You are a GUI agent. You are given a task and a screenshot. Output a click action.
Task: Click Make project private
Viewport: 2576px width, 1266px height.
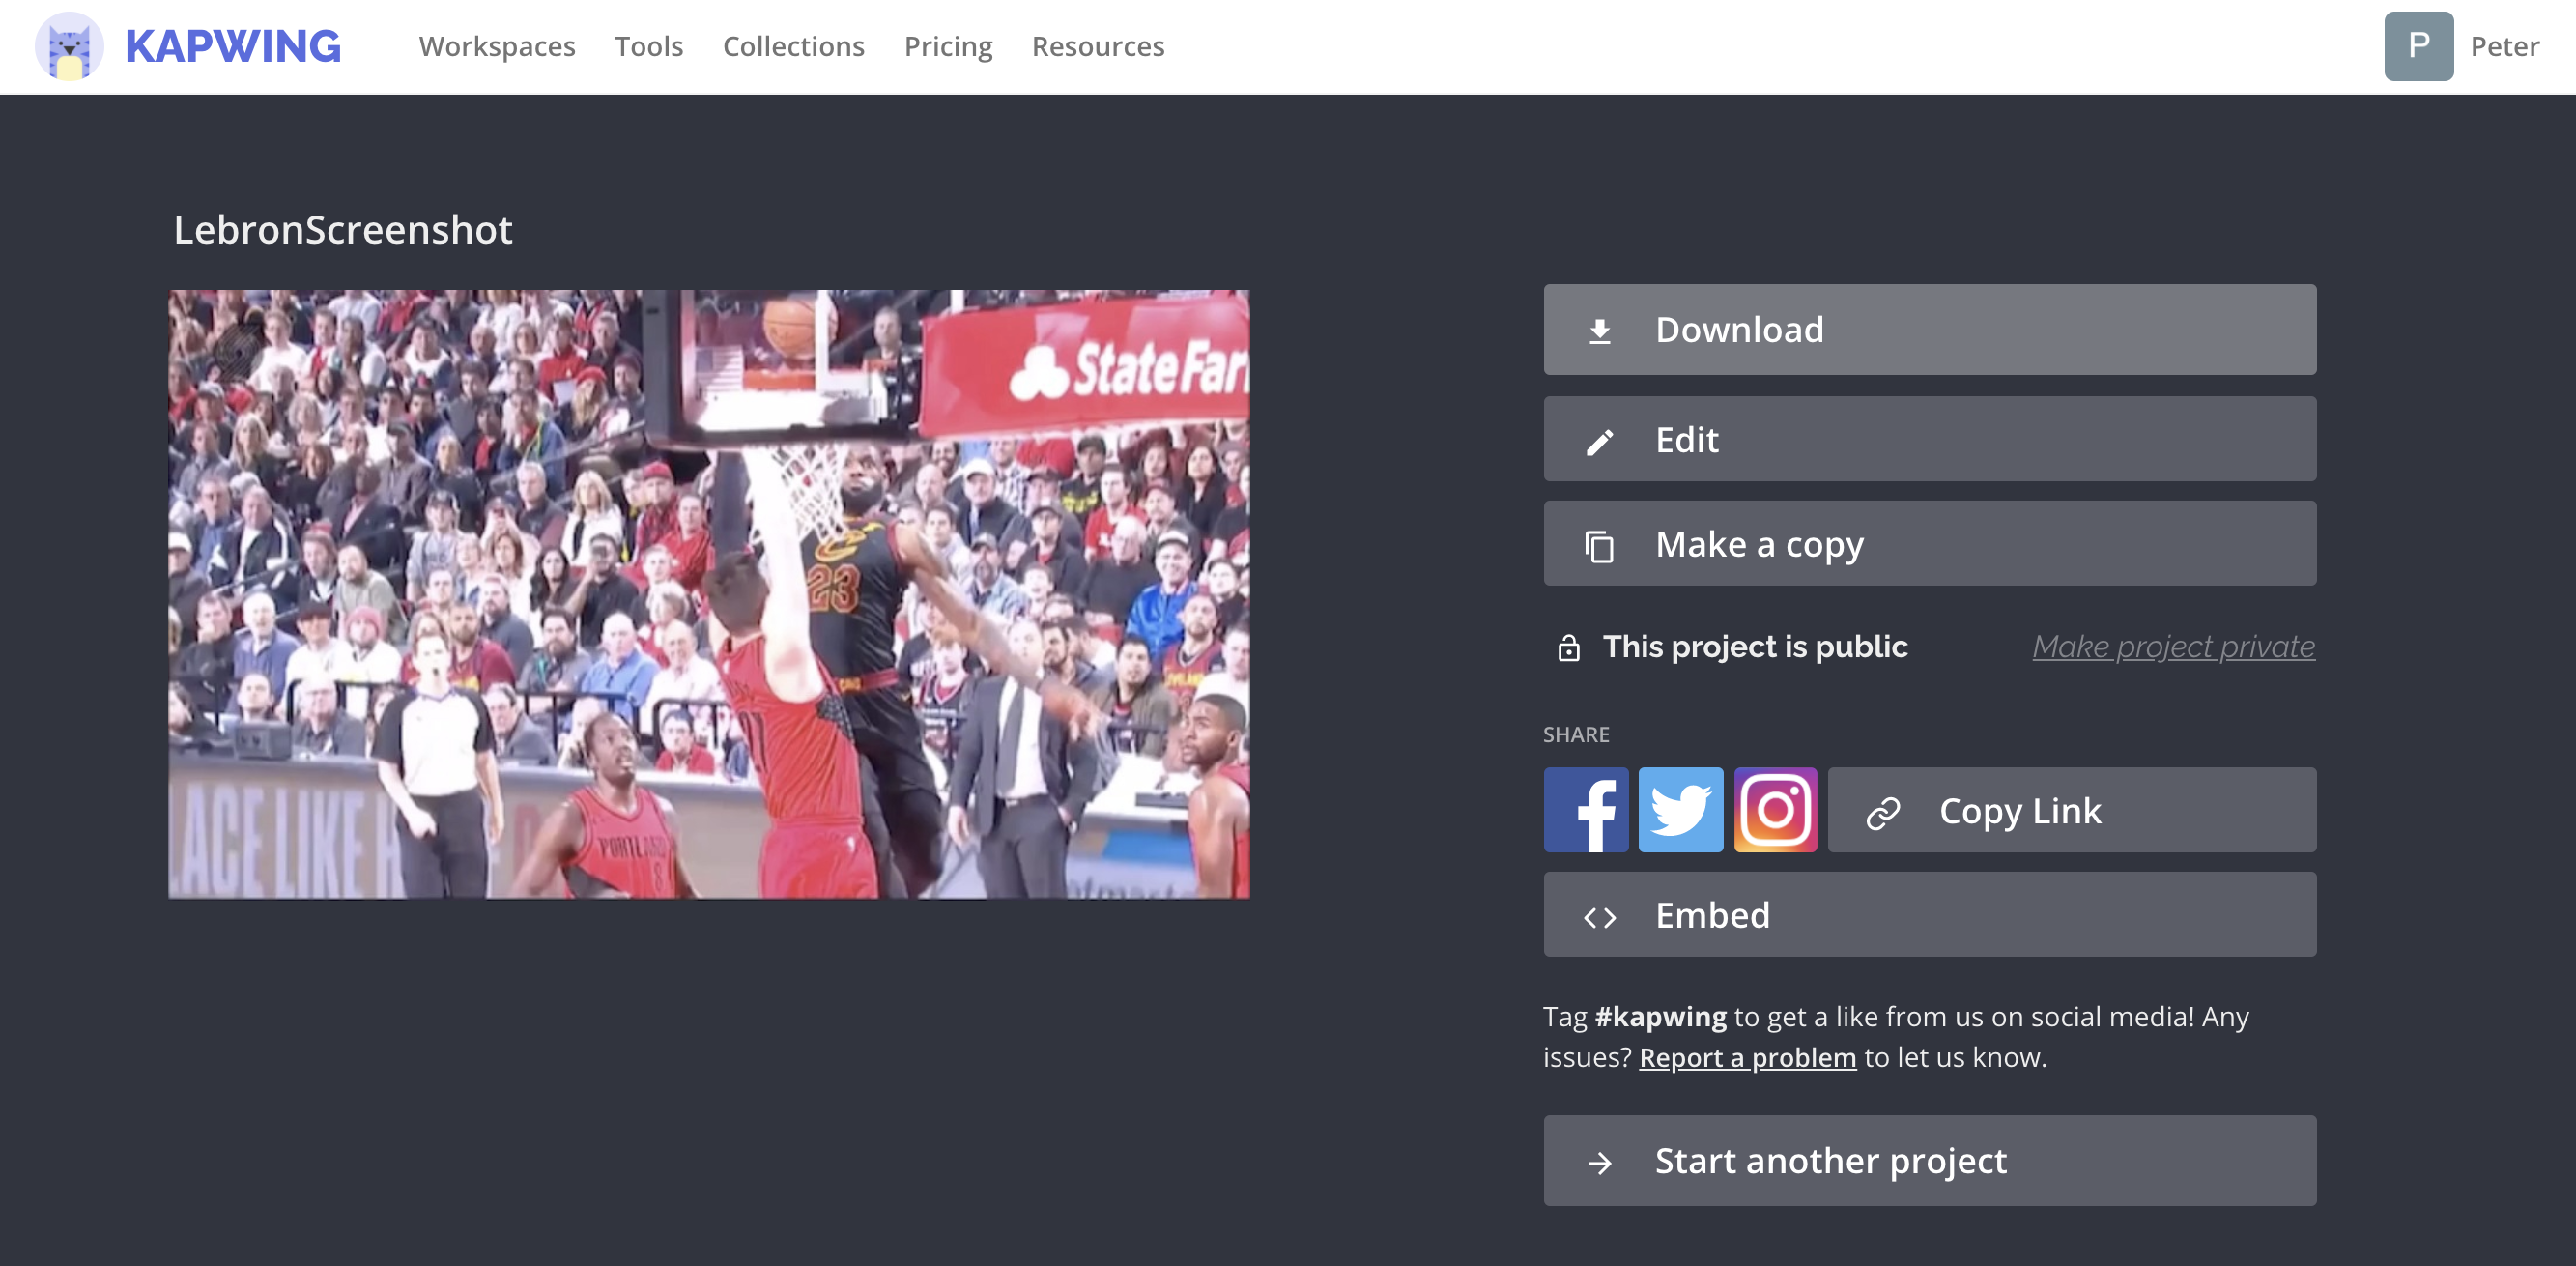click(2172, 647)
